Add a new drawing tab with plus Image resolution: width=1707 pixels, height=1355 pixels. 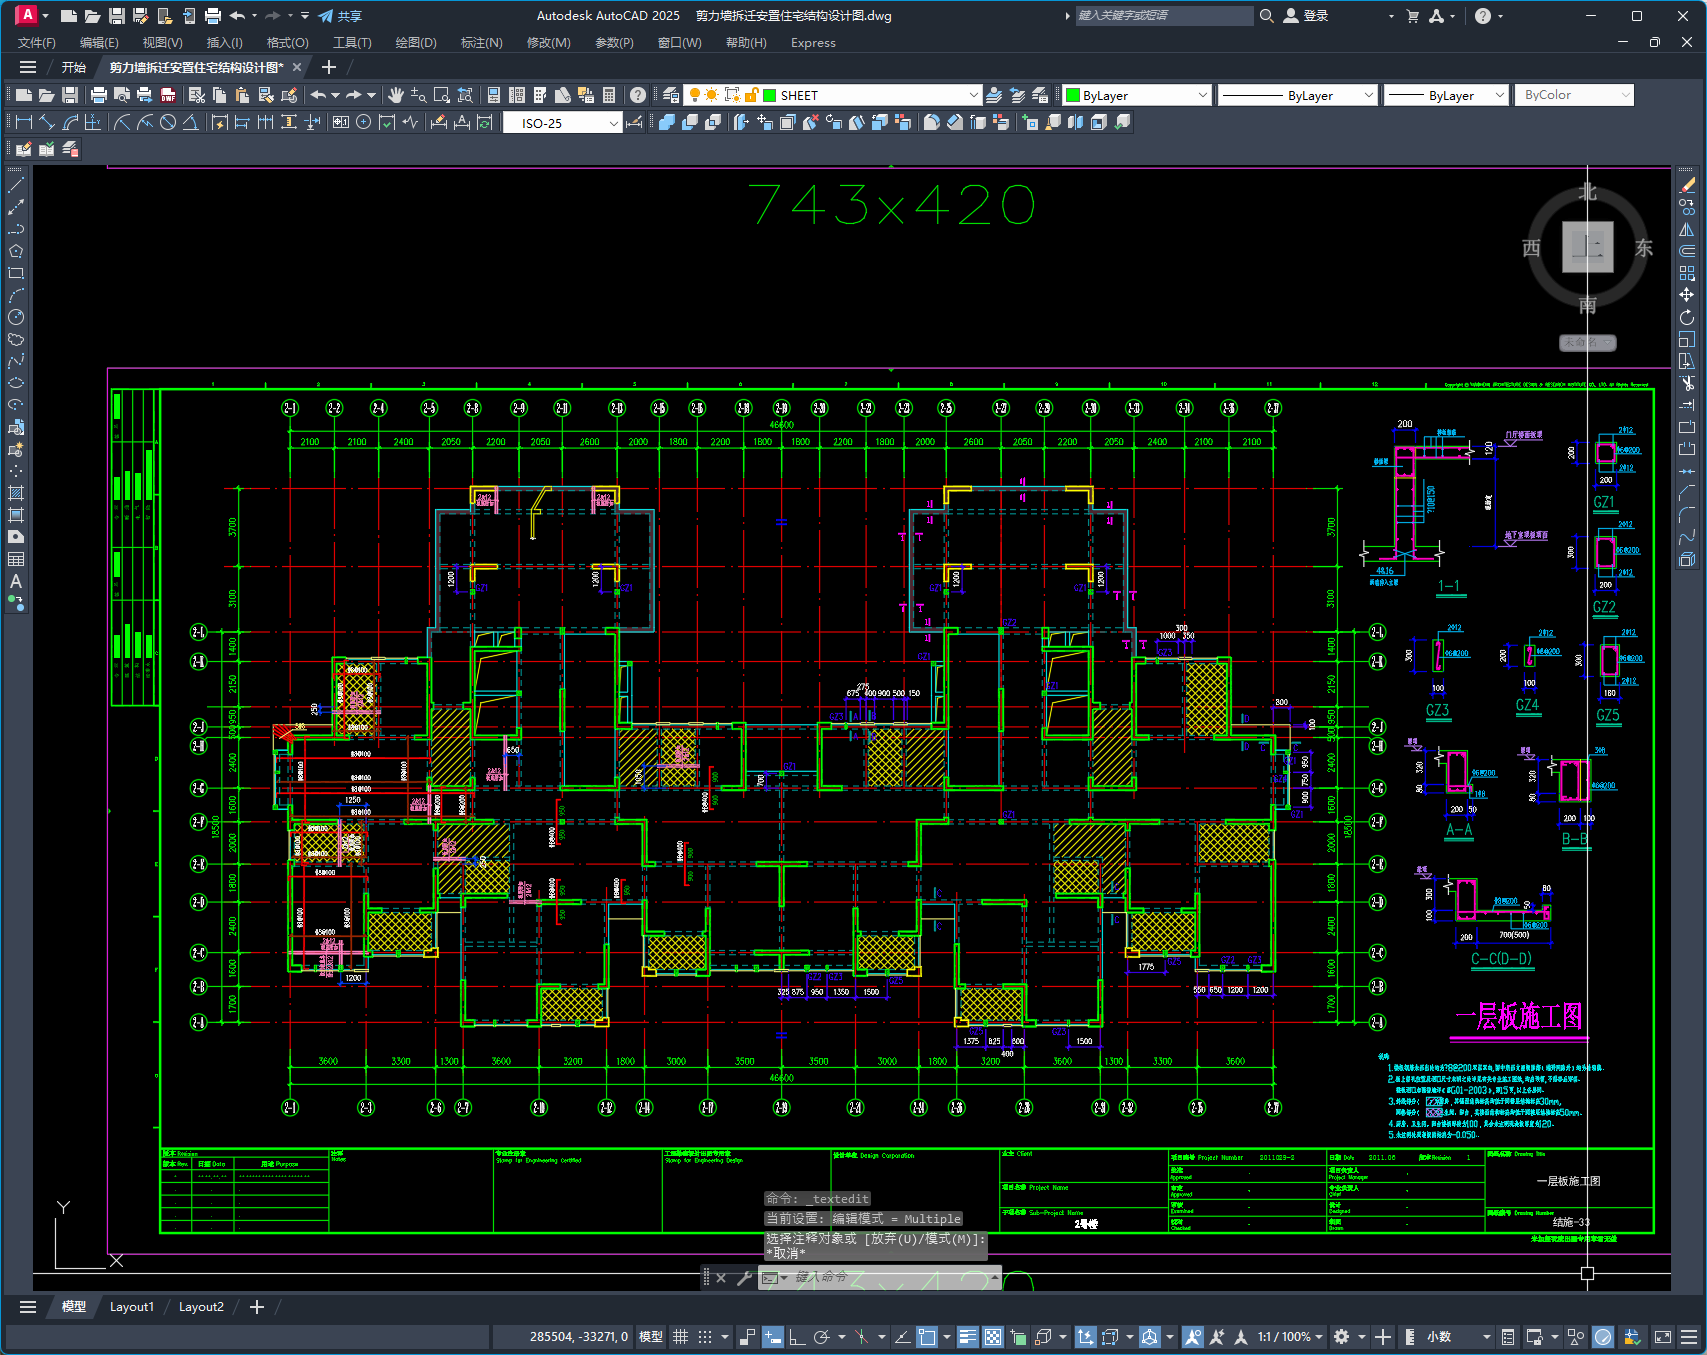point(329,67)
